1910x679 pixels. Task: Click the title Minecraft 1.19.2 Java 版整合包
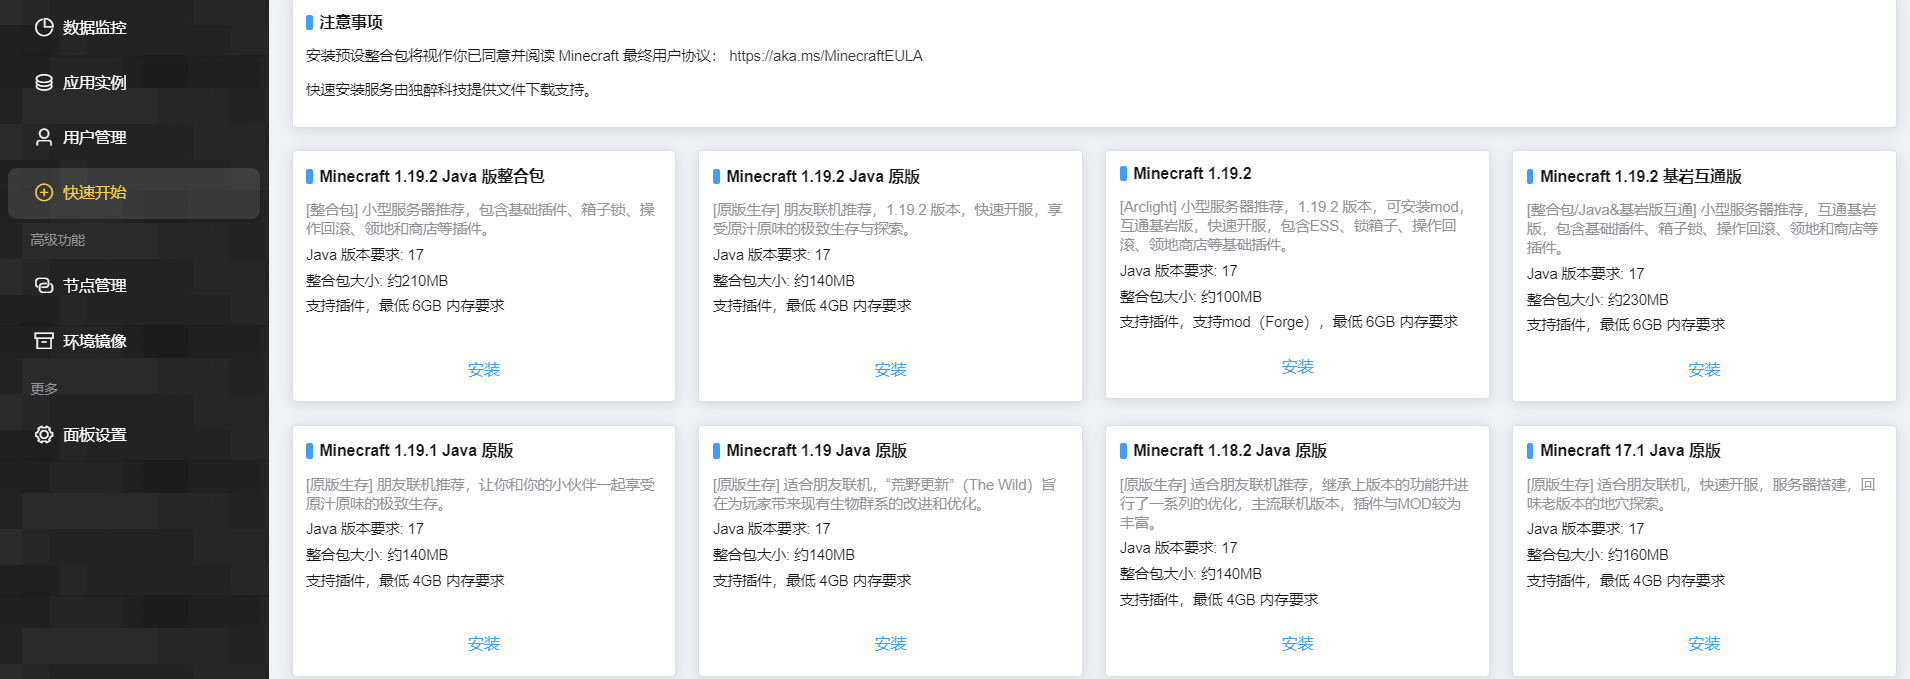pos(432,176)
